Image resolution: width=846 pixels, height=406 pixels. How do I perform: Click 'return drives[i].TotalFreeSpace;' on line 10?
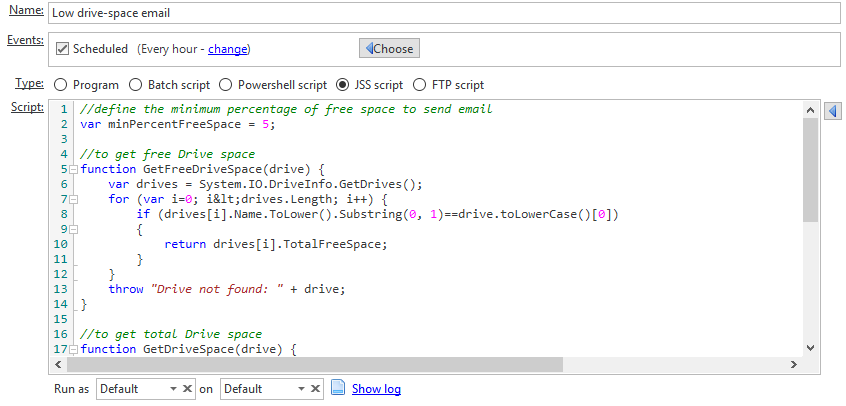276,244
